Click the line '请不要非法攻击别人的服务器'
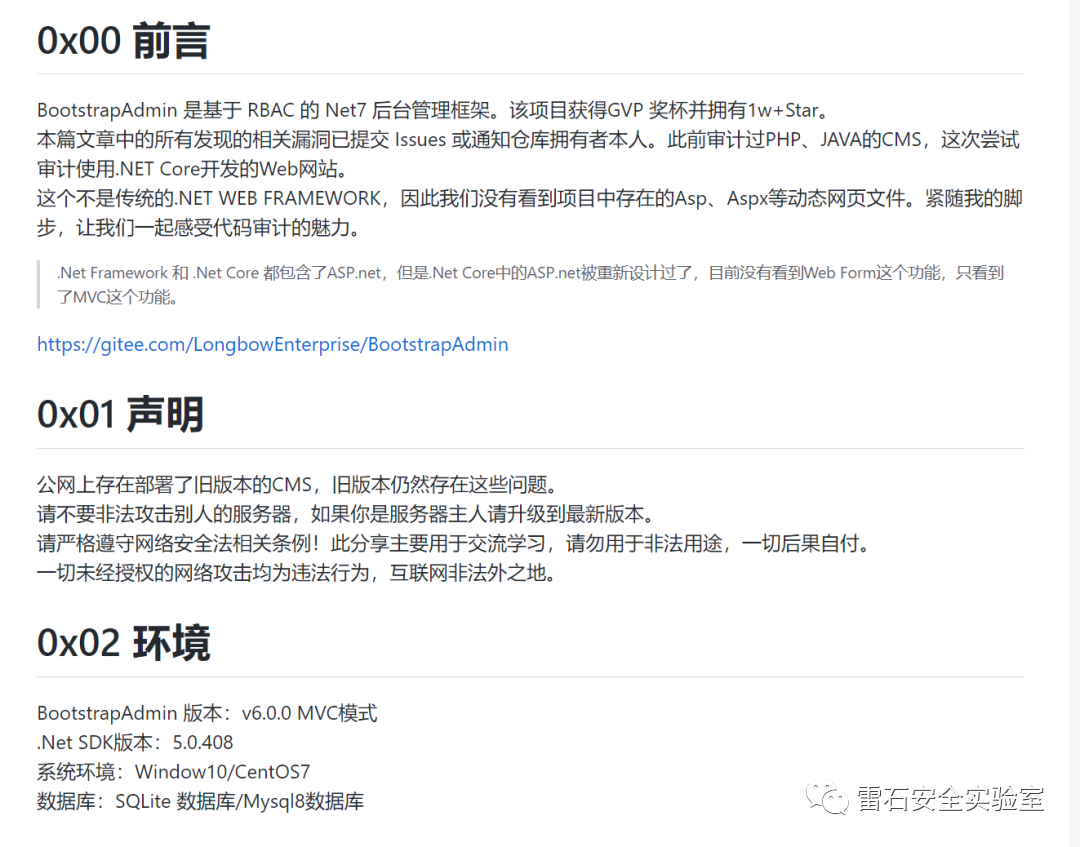This screenshot has width=1080, height=847. pyautogui.click(x=346, y=514)
